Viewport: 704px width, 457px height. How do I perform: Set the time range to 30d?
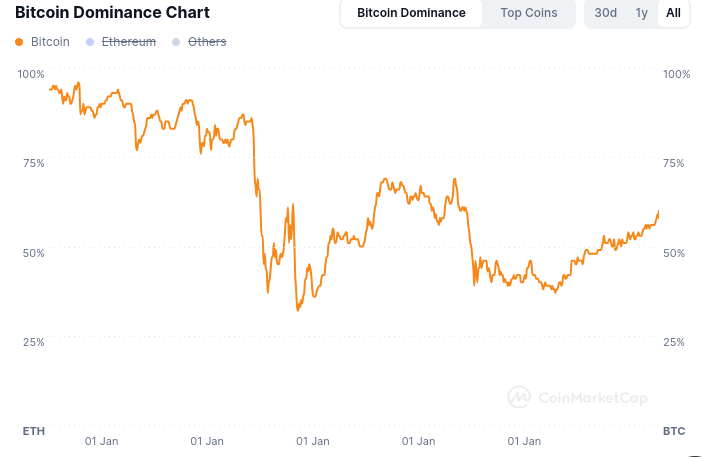coord(605,13)
